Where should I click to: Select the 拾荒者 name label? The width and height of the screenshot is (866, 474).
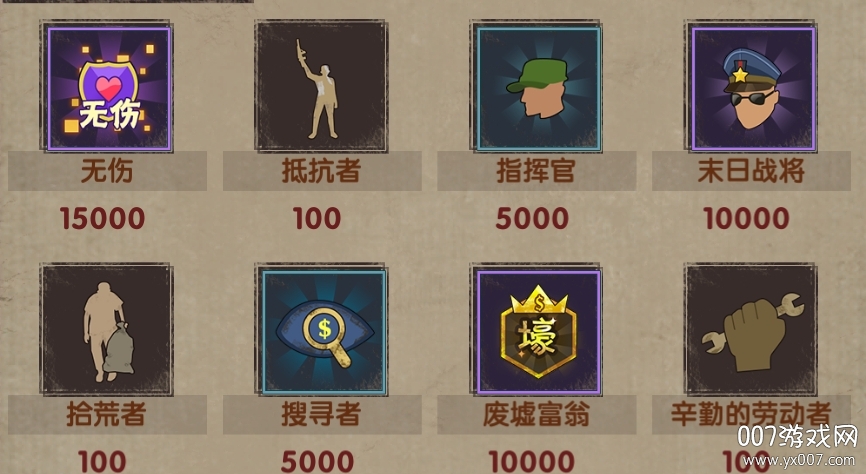(x=106, y=414)
